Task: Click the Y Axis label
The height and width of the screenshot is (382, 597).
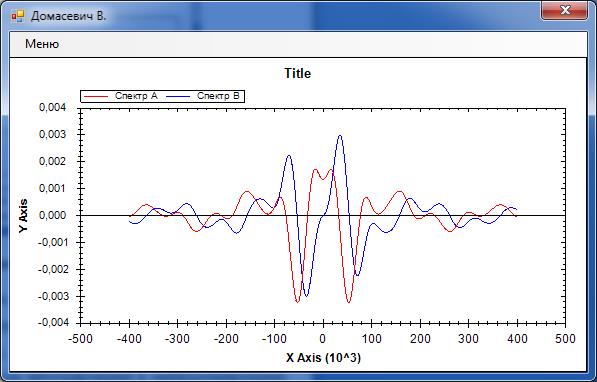Action: [24, 216]
